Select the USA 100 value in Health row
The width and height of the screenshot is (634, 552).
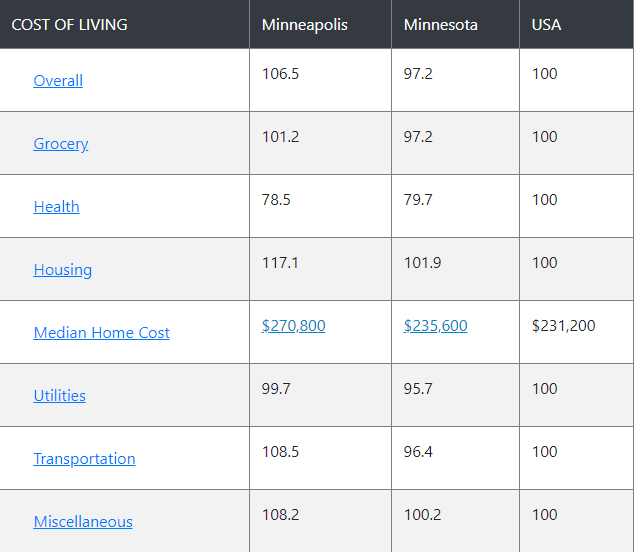545,200
